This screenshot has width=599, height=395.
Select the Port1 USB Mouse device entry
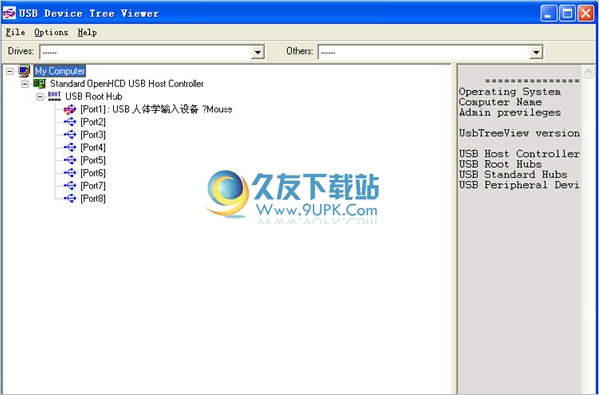point(156,110)
